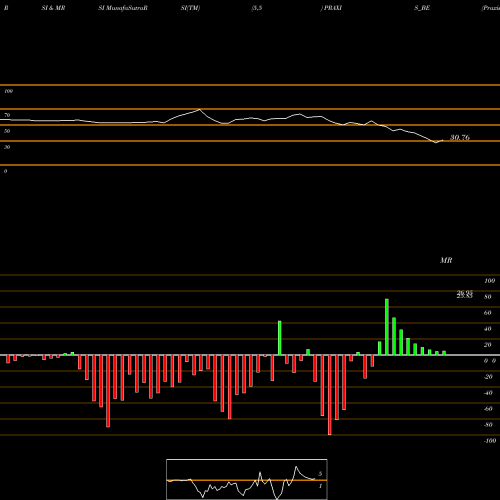The width and height of the screenshot is (500, 500).
Task: Click the 'S_BE' header text
Action: pyautogui.click(x=422, y=8)
